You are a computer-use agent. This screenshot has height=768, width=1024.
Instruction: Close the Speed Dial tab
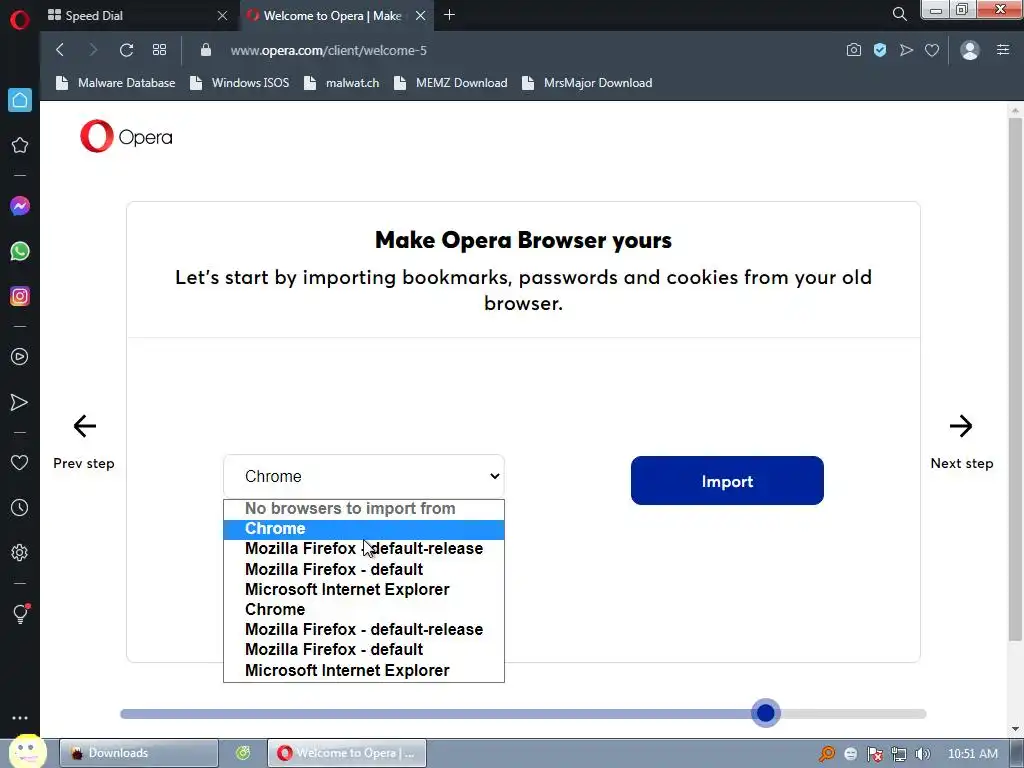(223, 15)
